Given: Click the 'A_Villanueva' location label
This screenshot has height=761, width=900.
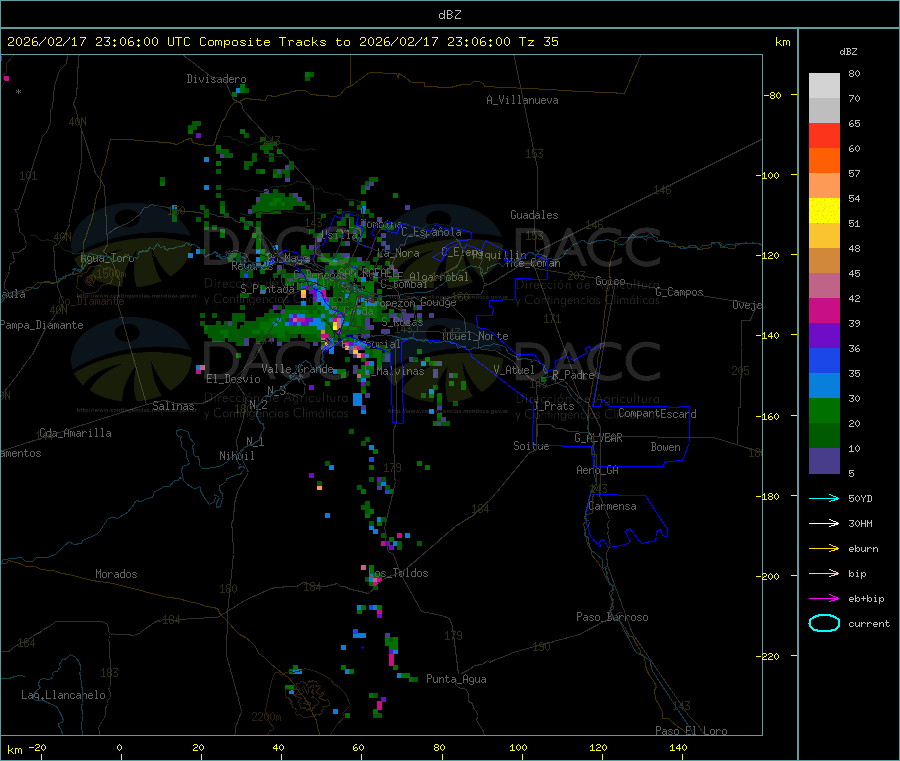Looking at the screenshot, I should click(x=522, y=100).
